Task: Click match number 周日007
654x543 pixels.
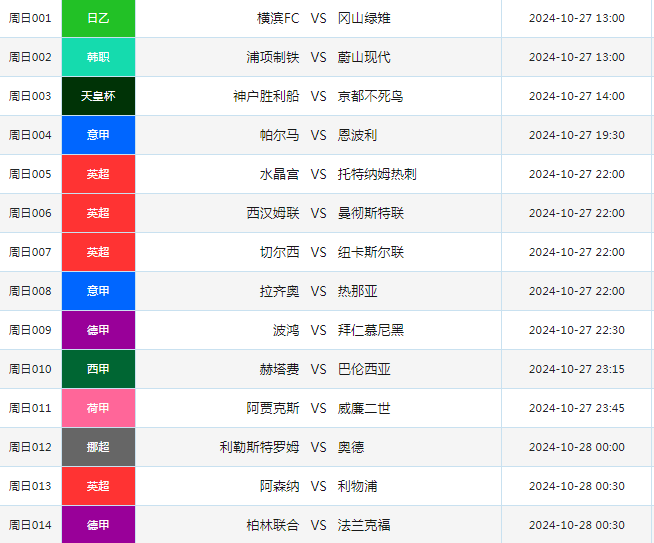Action: click(x=30, y=252)
